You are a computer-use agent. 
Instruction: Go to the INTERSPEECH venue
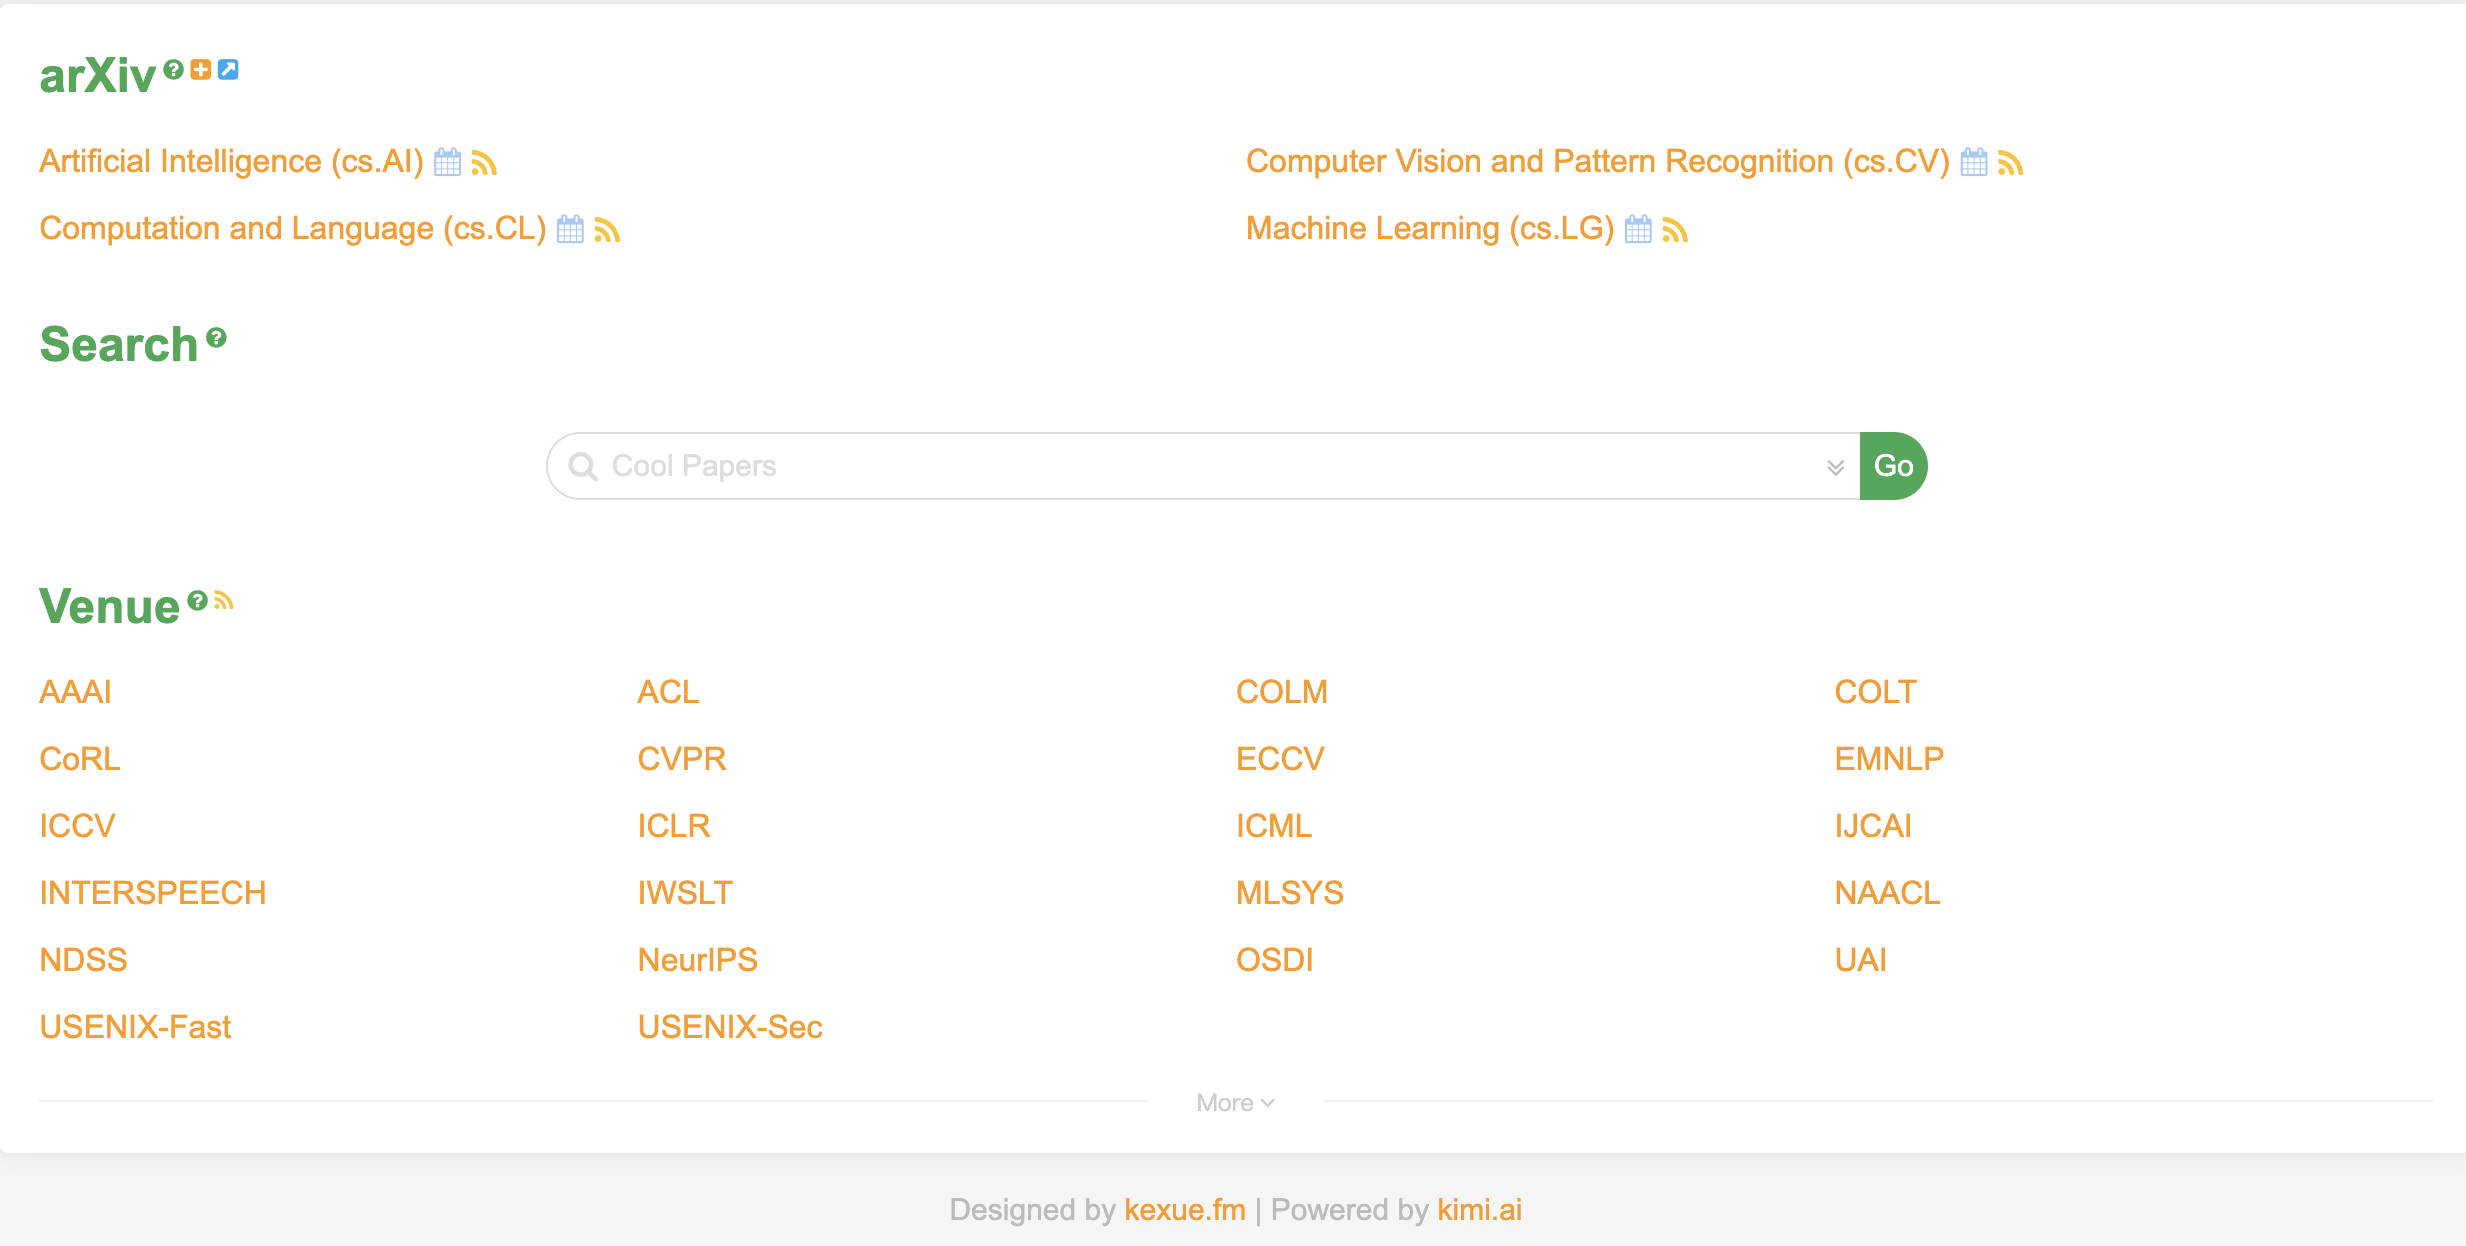point(153,893)
